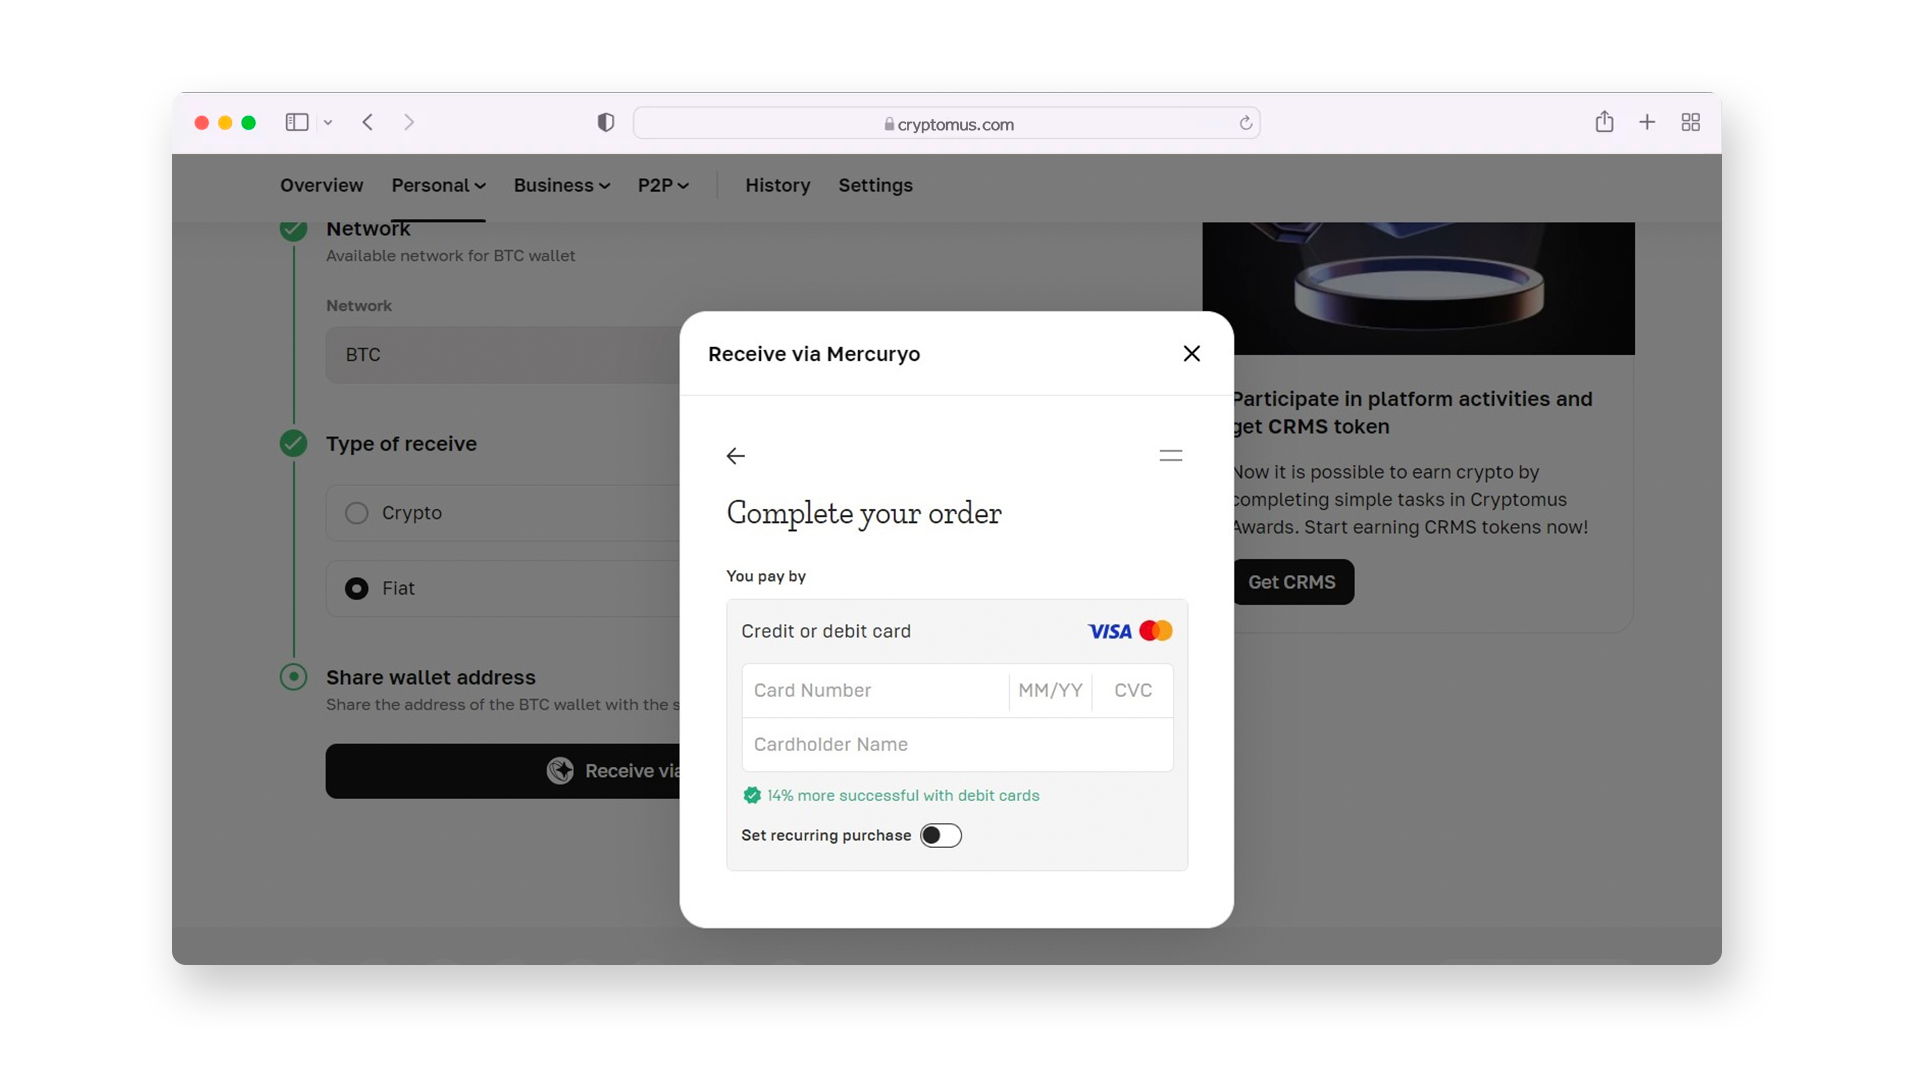Click the "14% more successful with debit cards" text
Screen dimensions: 1920x1080
[x=903, y=795]
